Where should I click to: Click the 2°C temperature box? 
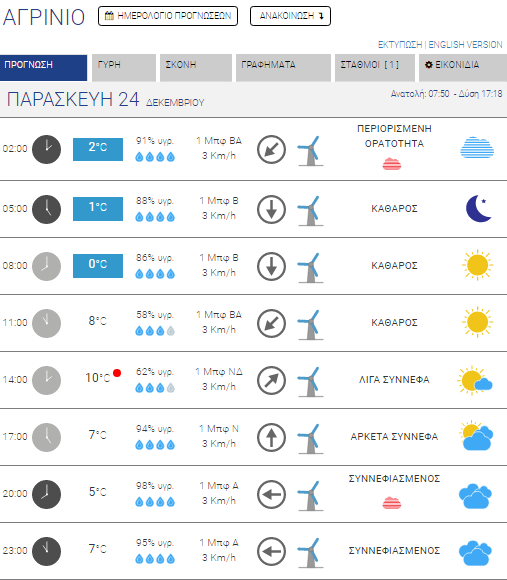coord(98,149)
